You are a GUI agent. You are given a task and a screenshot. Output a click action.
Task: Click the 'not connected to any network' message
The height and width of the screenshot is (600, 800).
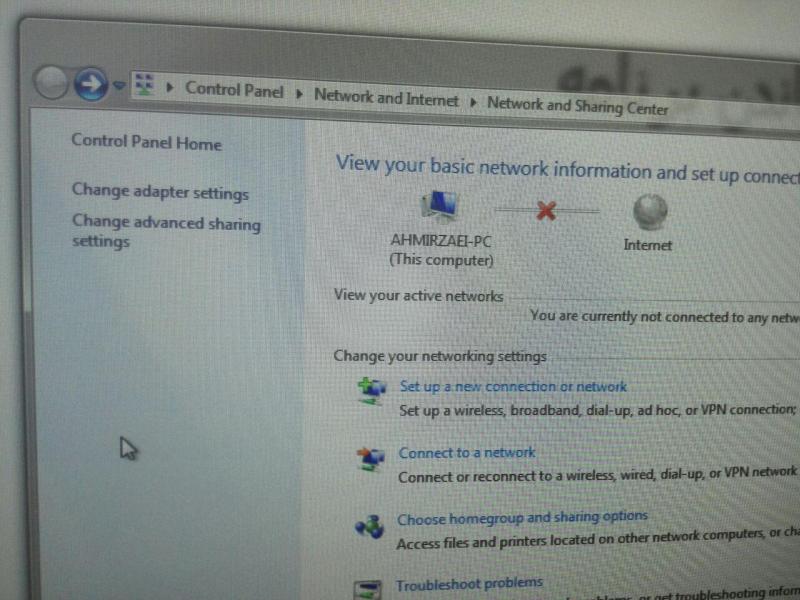pyautogui.click(x=664, y=317)
